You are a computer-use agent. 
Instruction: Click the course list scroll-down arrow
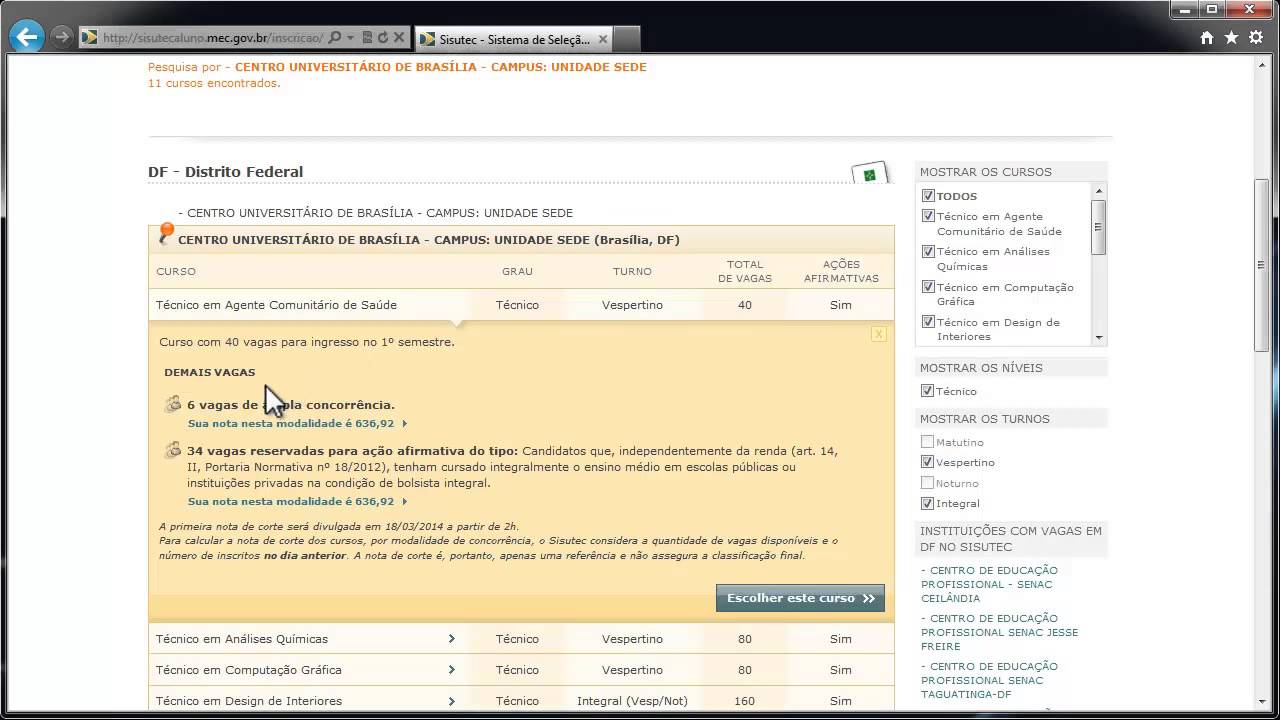[x=1098, y=338]
